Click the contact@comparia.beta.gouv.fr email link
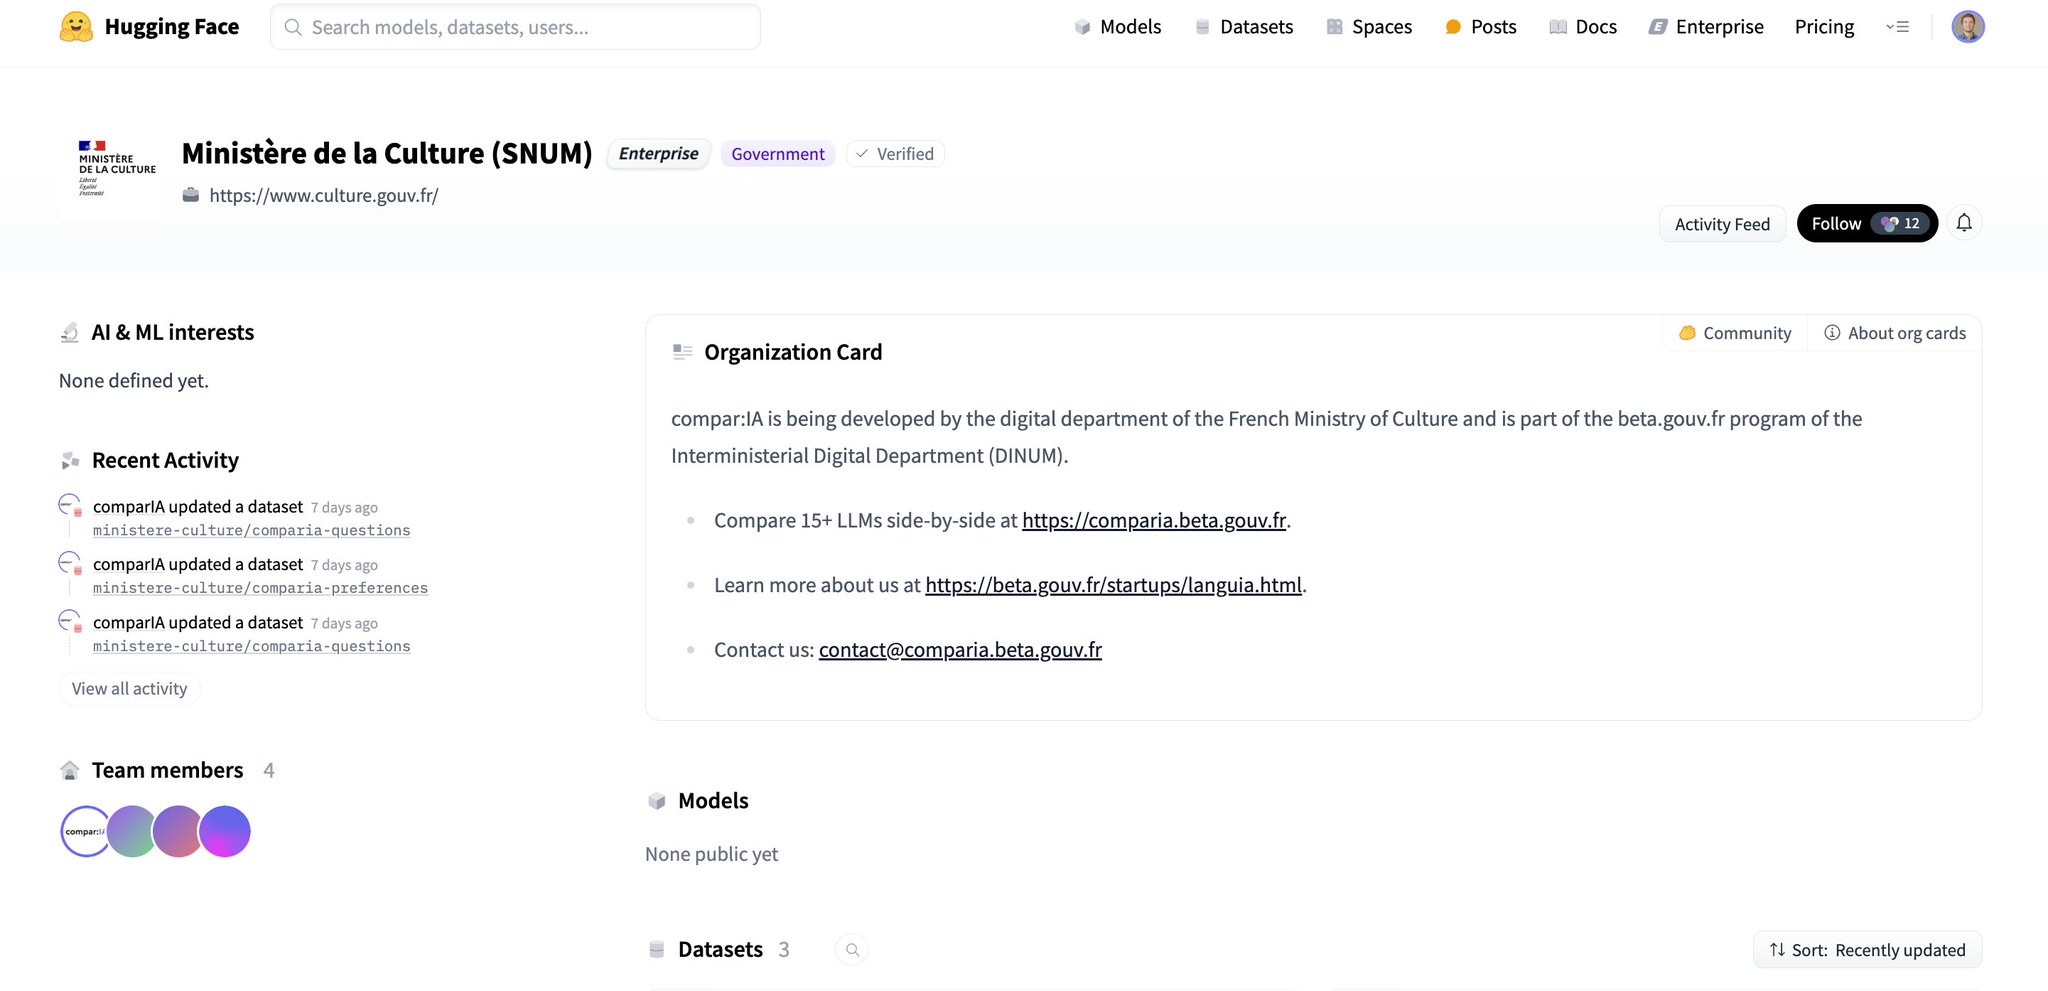 [x=960, y=650]
